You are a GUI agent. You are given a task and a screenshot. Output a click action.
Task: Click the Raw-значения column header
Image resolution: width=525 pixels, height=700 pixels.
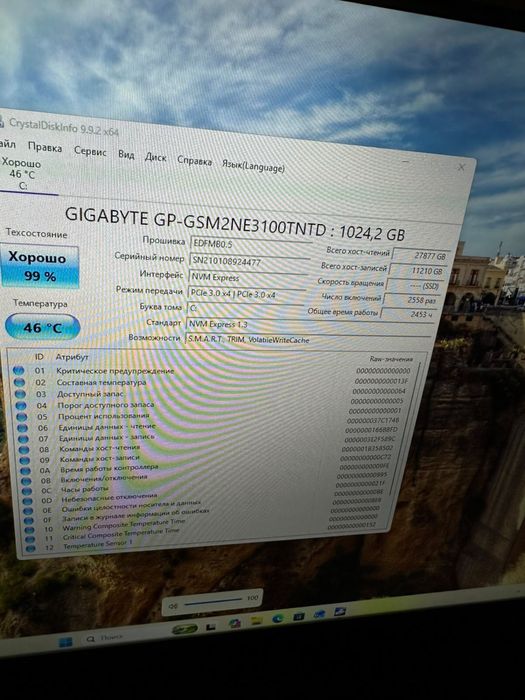[391, 359]
